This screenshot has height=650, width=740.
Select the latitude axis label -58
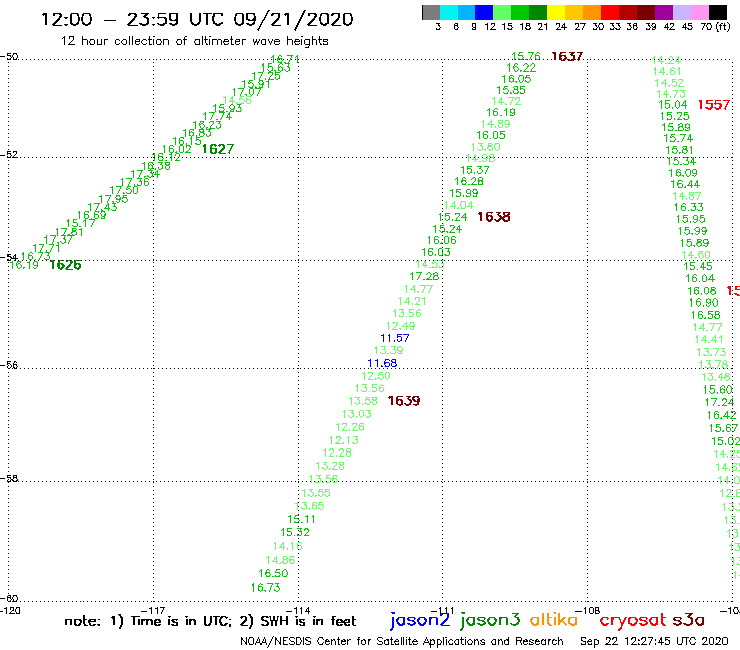coord(9,479)
